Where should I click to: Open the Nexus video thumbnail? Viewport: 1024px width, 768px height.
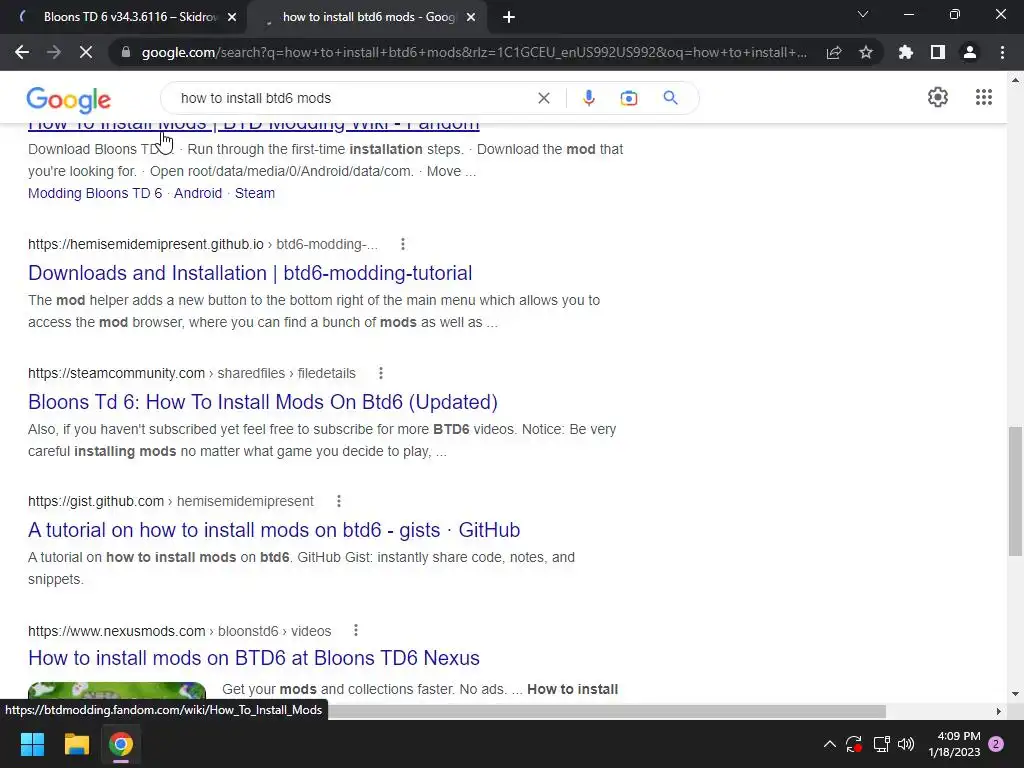(117, 691)
